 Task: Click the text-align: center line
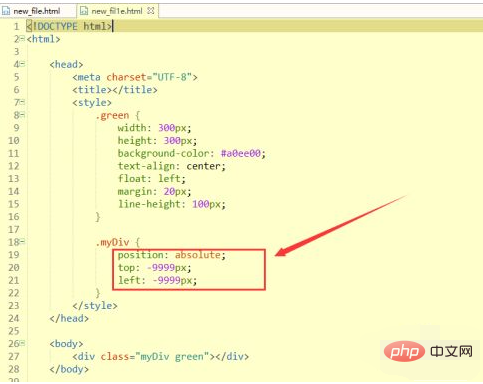[x=172, y=166]
